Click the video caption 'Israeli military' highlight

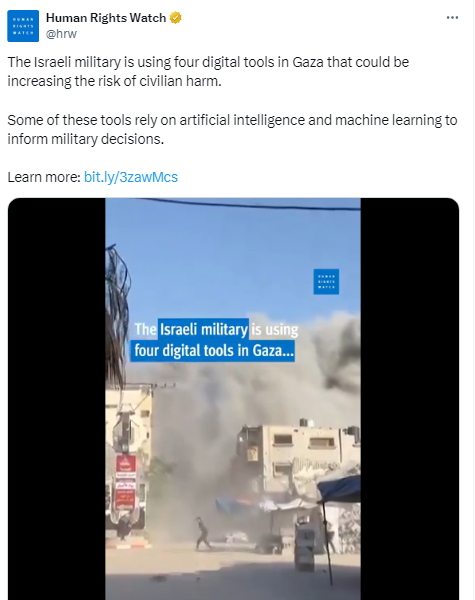tap(203, 329)
